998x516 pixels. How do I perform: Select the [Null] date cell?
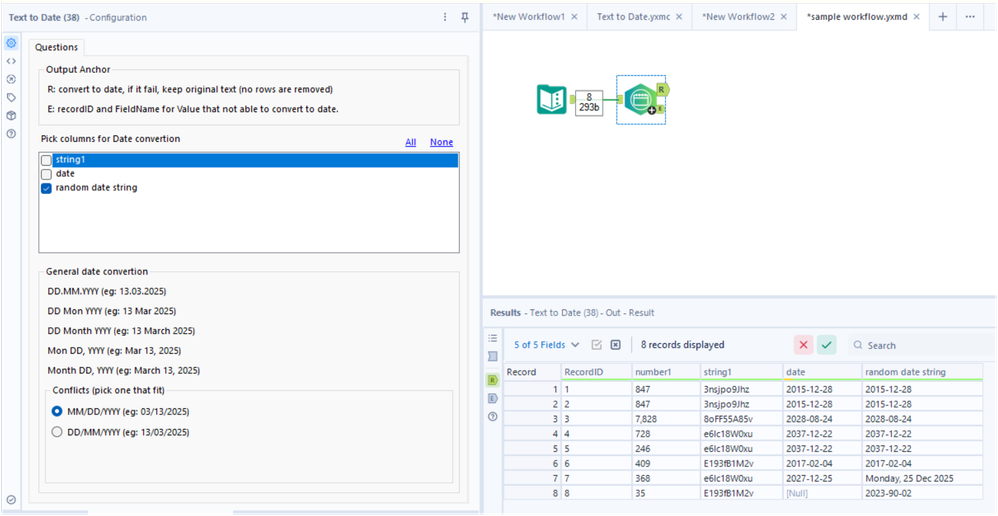822,492
